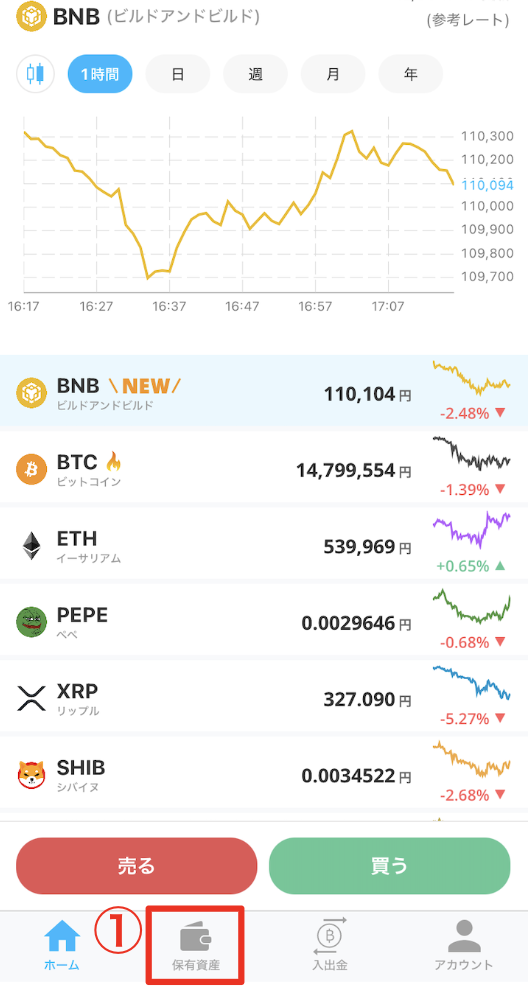Image resolution: width=528 pixels, height=998 pixels.
Task: Tap the BTC mini price sparkline
Action: [x=471, y=453]
